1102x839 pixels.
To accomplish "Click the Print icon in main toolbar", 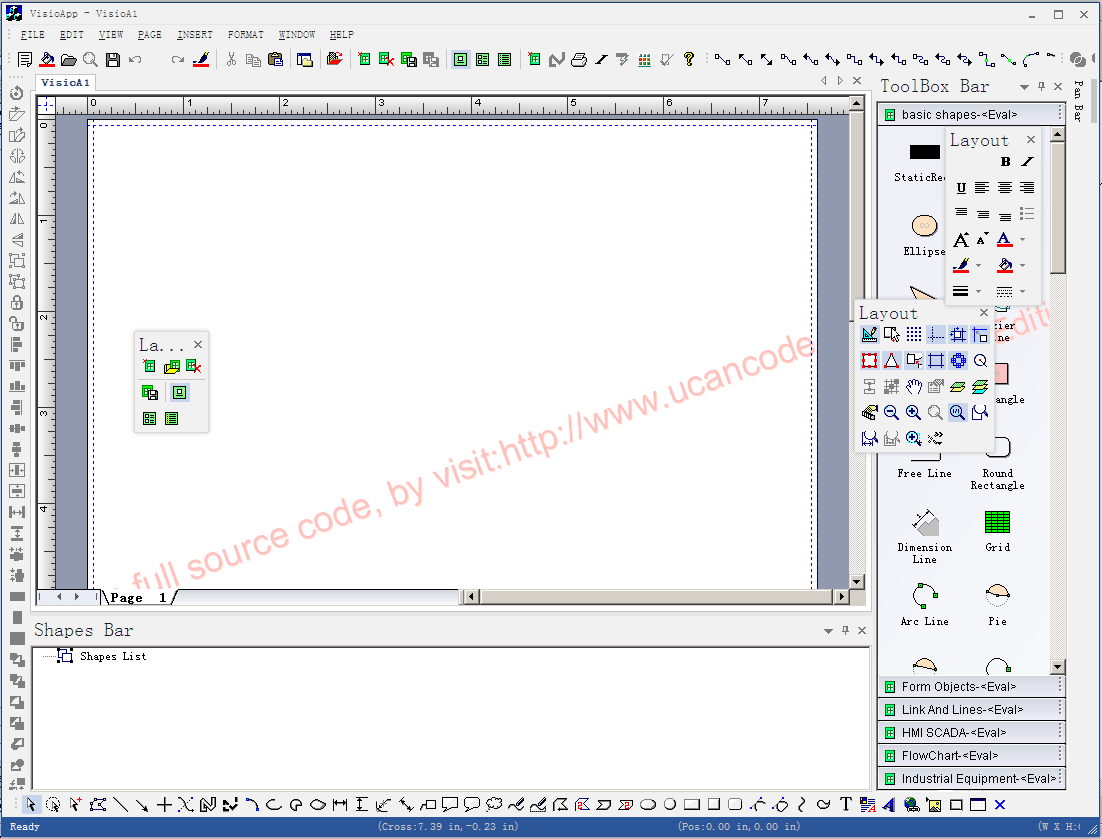I will (579, 60).
